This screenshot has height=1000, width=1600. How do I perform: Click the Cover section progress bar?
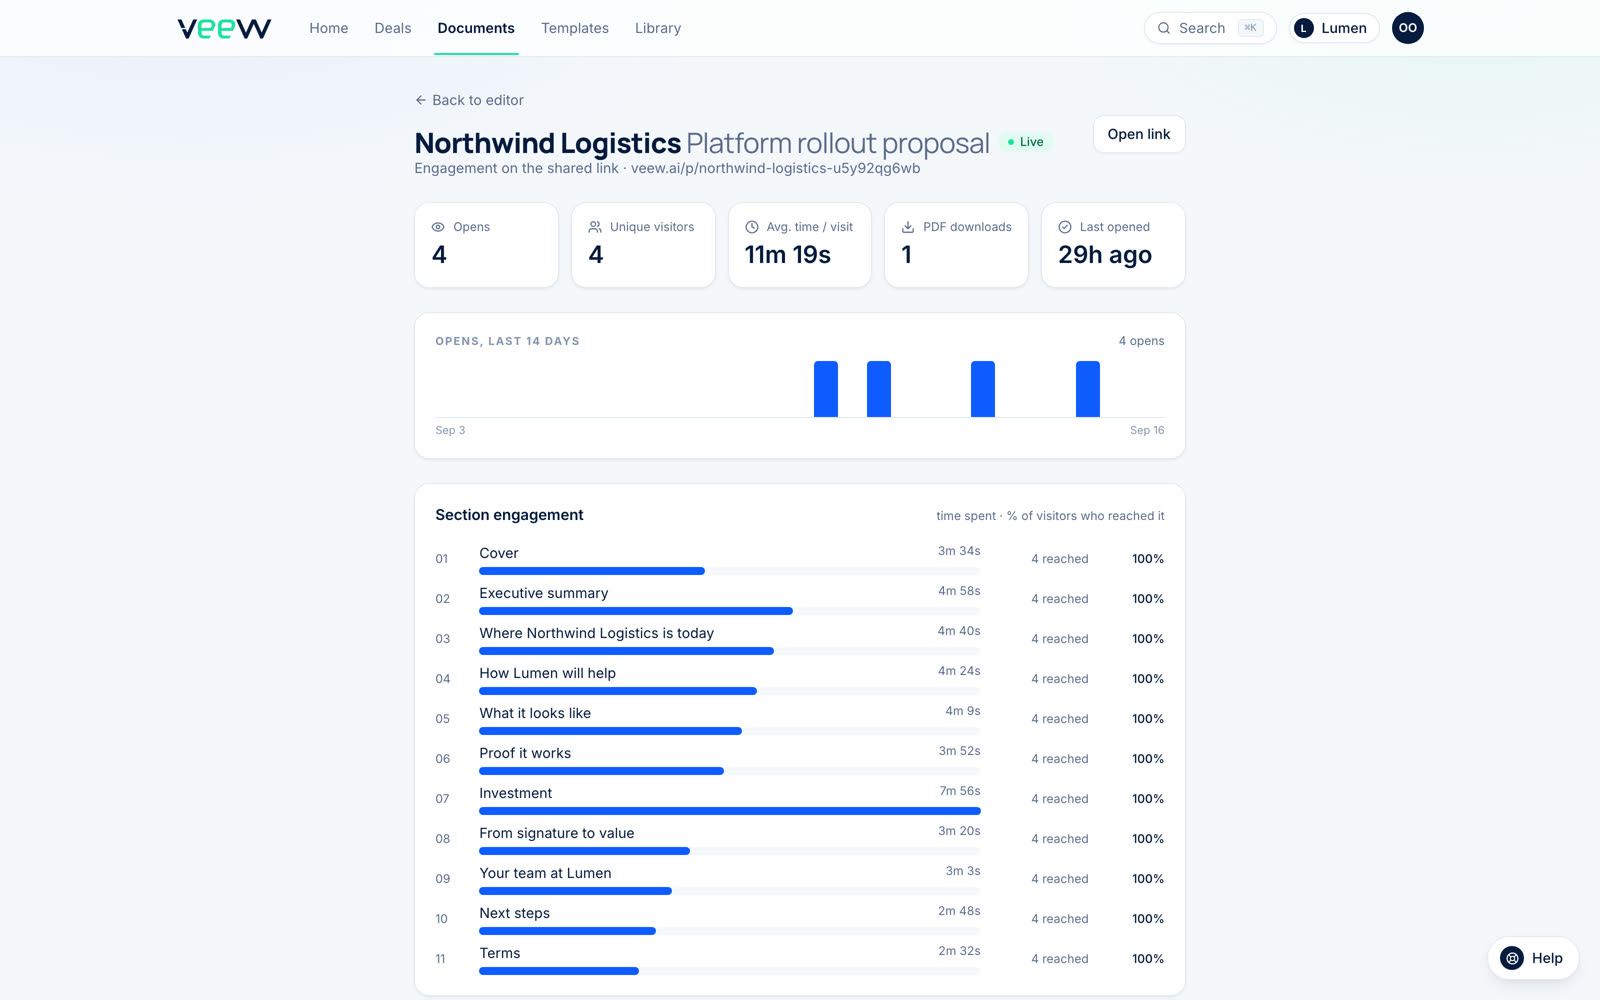click(730, 571)
